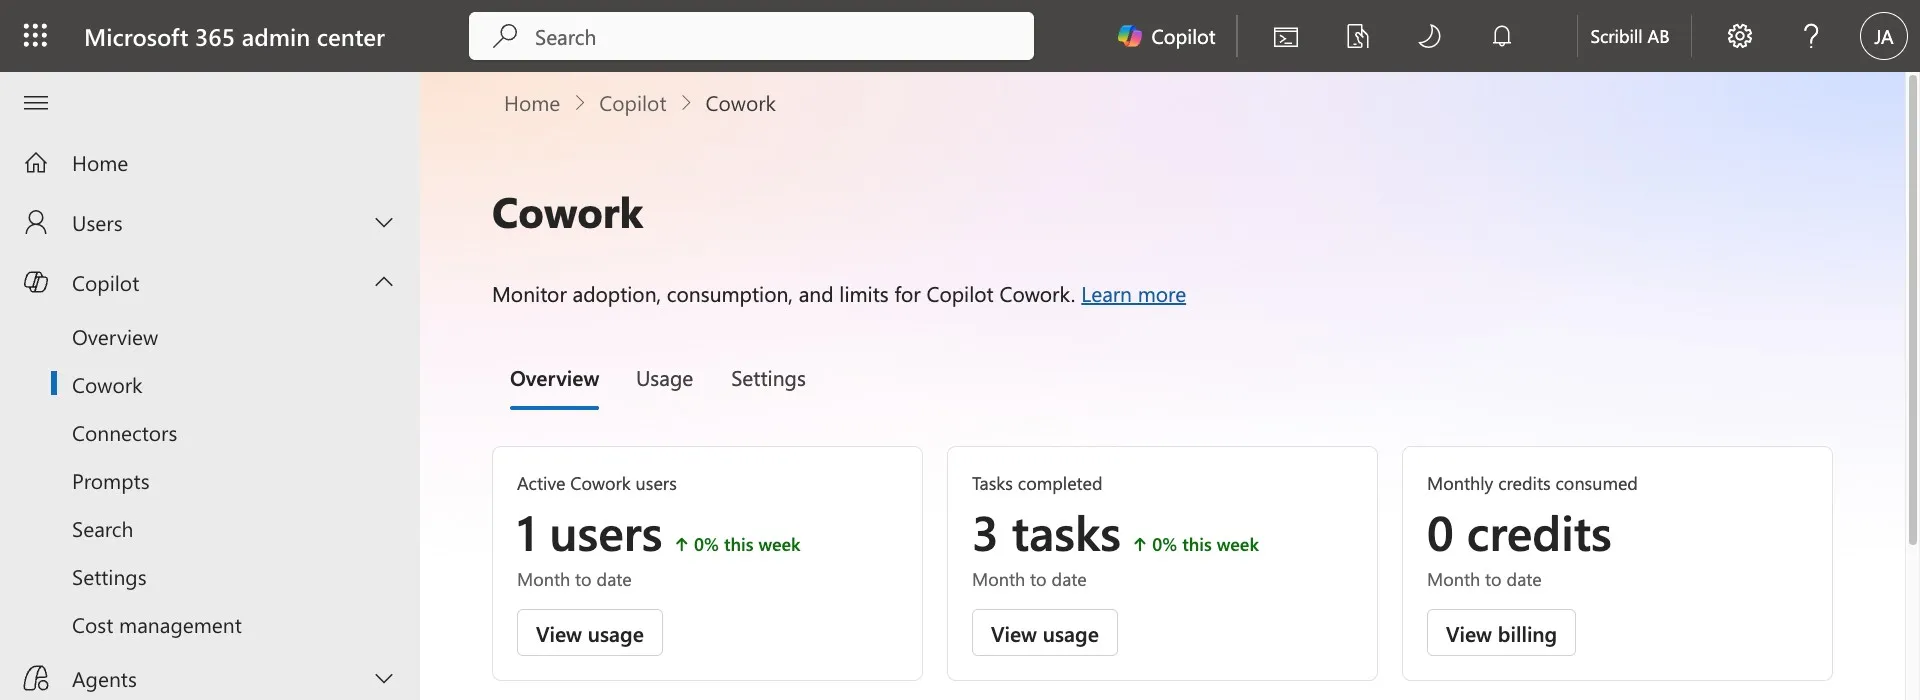
Task: Go to Home in the breadcrumb
Action: pos(532,104)
